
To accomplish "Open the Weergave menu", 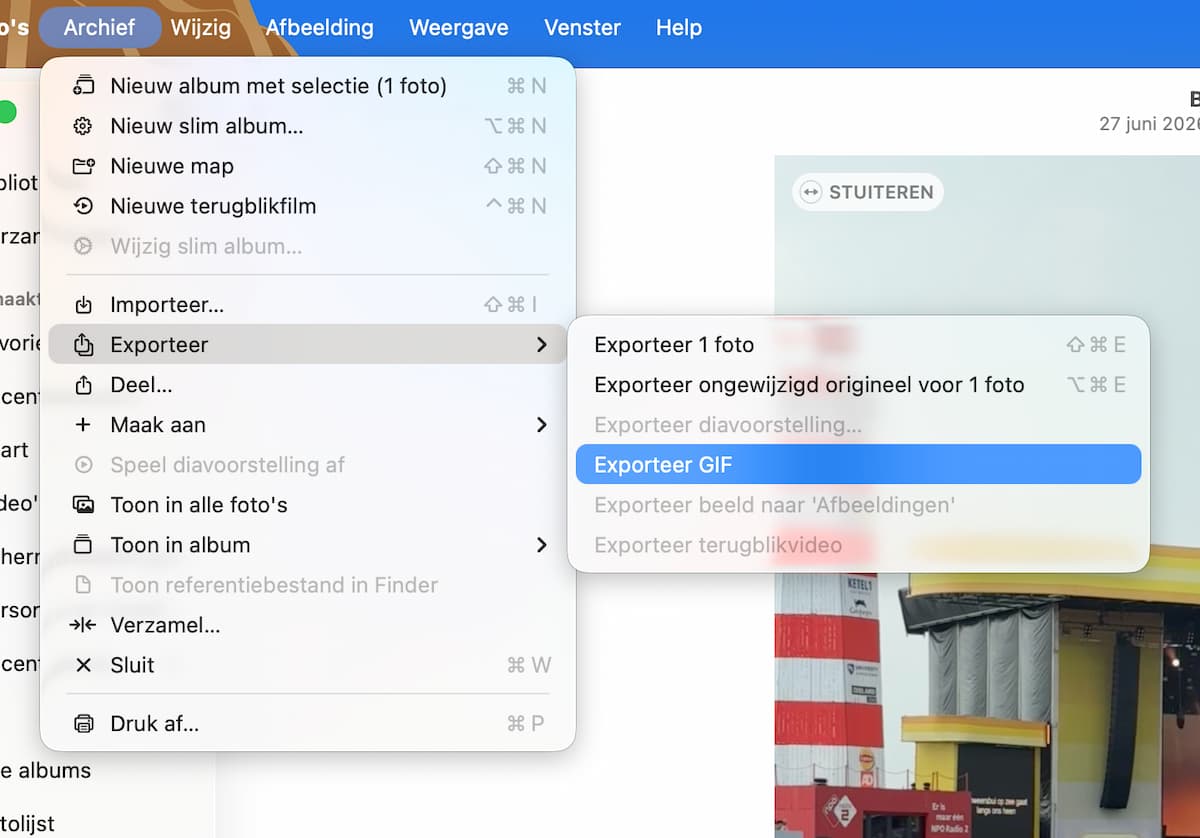I will tap(459, 27).
